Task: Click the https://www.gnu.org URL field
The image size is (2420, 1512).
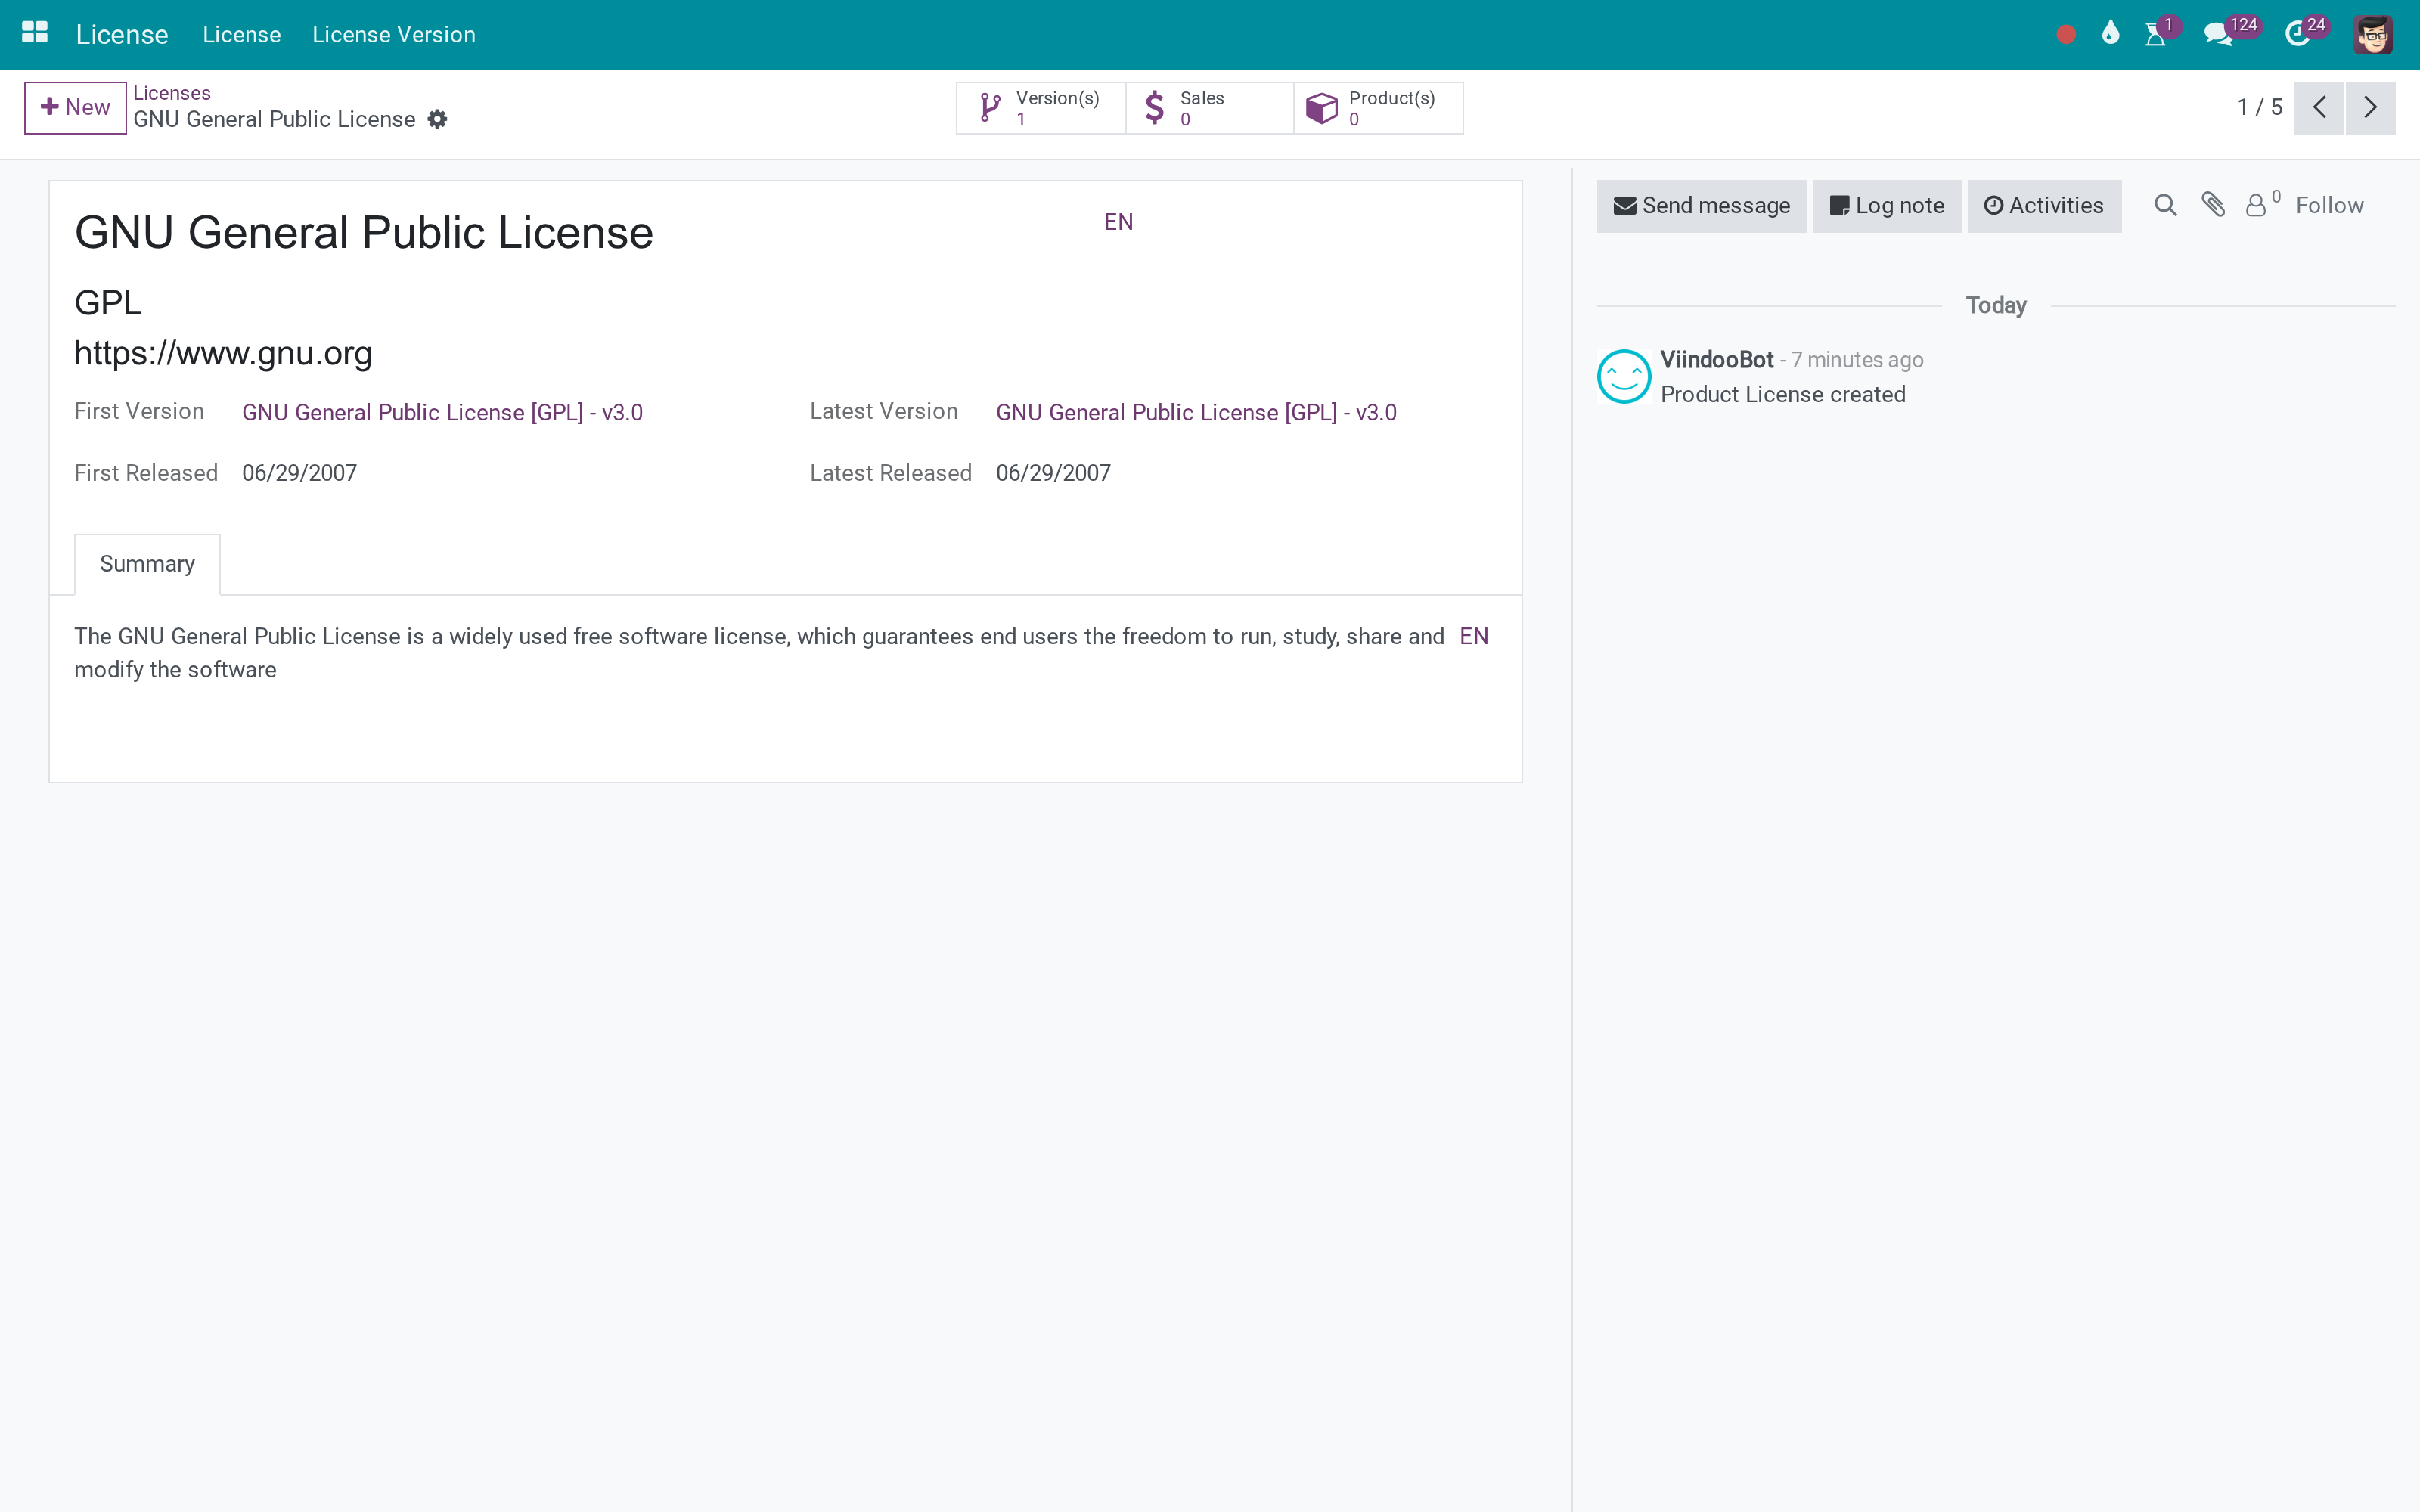Action: tap(223, 353)
